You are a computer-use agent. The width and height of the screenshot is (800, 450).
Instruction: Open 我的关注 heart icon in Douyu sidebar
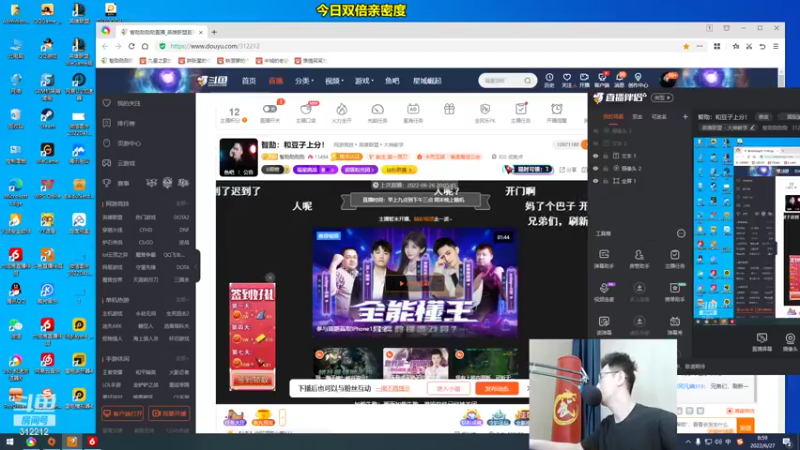tap(107, 103)
